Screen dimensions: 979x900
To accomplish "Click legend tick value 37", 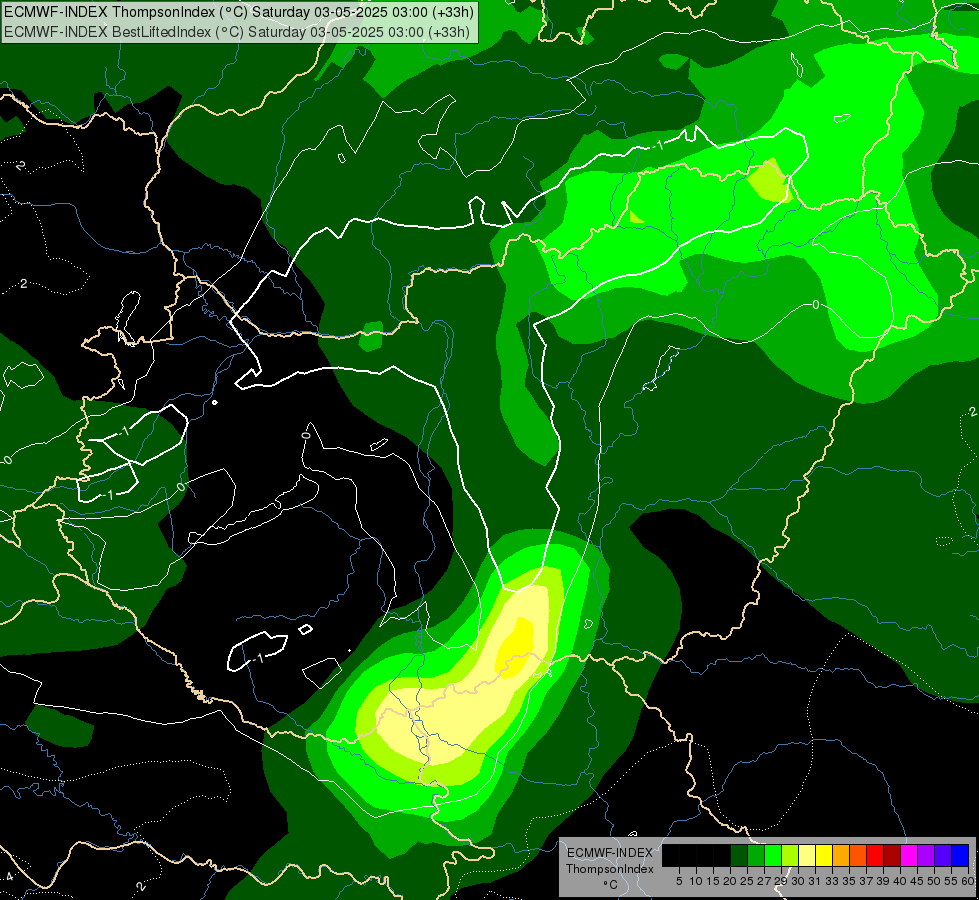I will coord(867,881).
